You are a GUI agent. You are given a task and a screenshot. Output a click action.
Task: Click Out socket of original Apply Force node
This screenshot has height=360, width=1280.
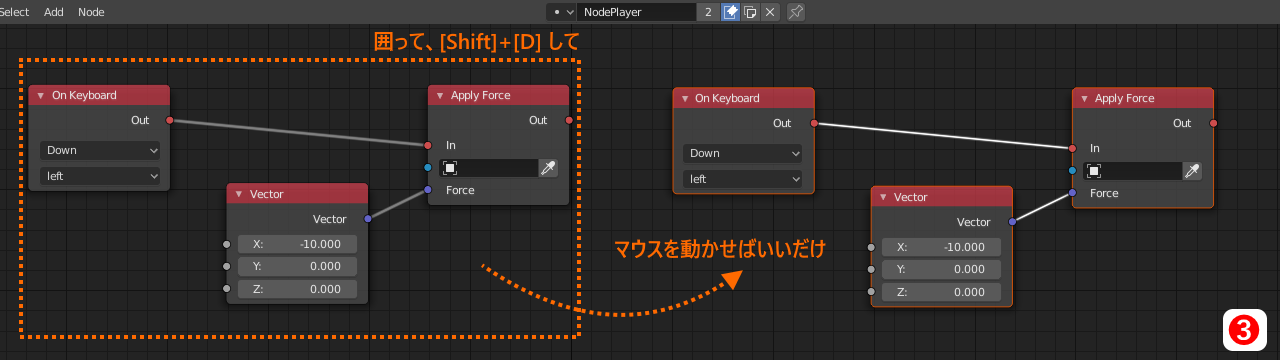(569, 120)
